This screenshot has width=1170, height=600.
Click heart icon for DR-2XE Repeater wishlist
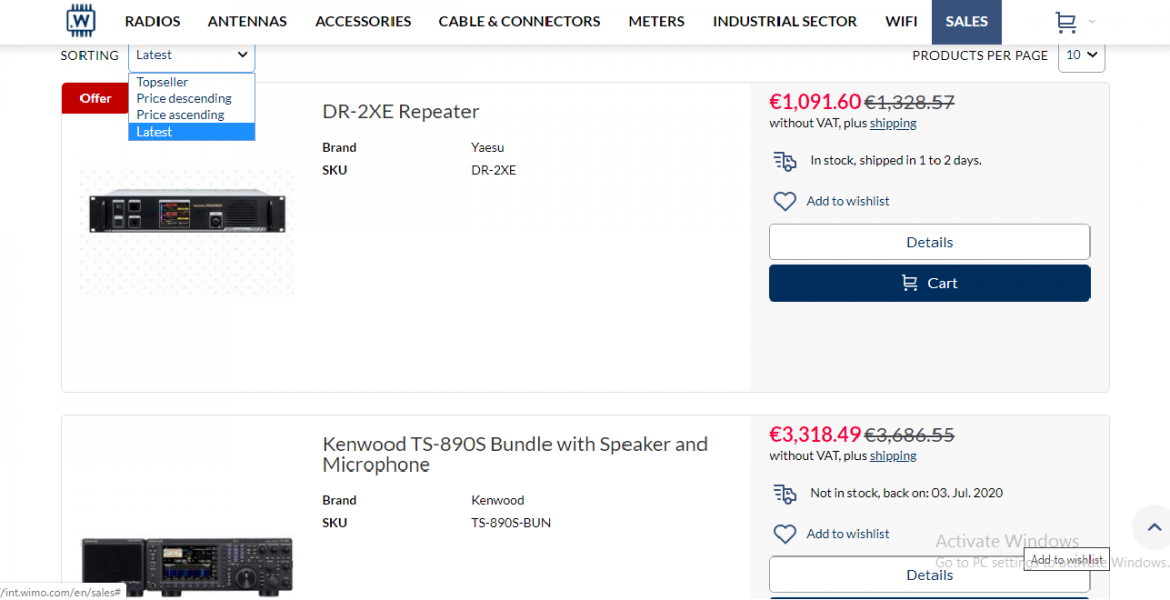point(785,201)
